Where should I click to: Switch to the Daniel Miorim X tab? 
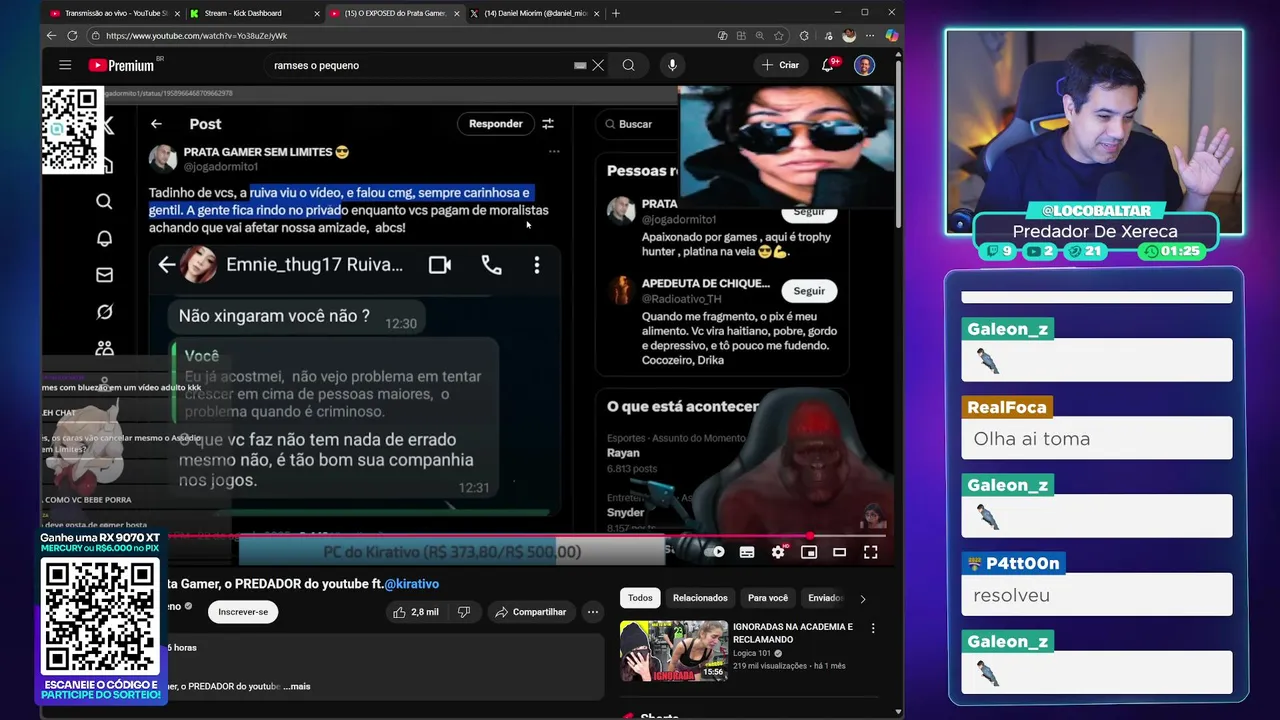click(x=535, y=13)
